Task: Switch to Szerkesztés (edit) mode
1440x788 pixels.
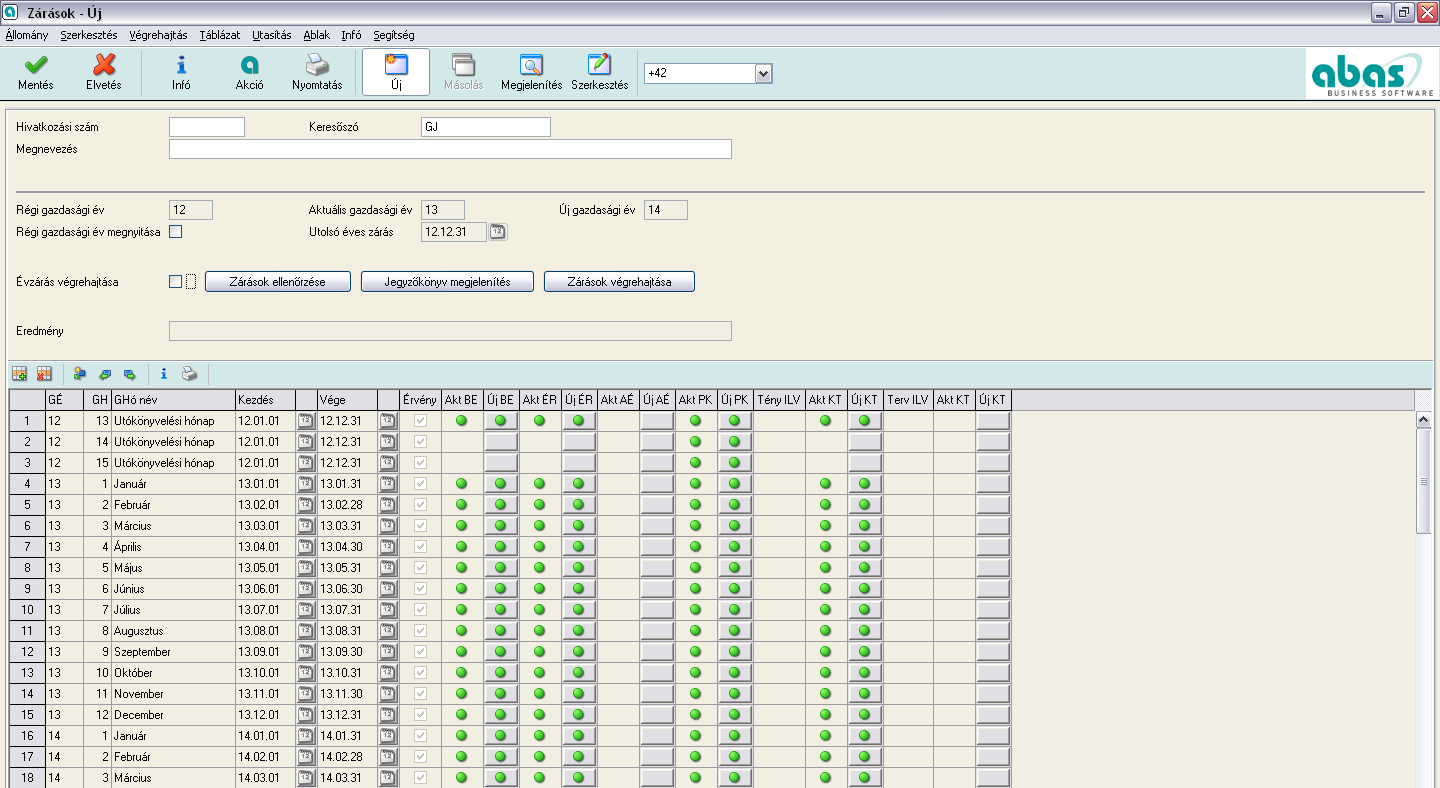Action: pyautogui.click(x=599, y=65)
